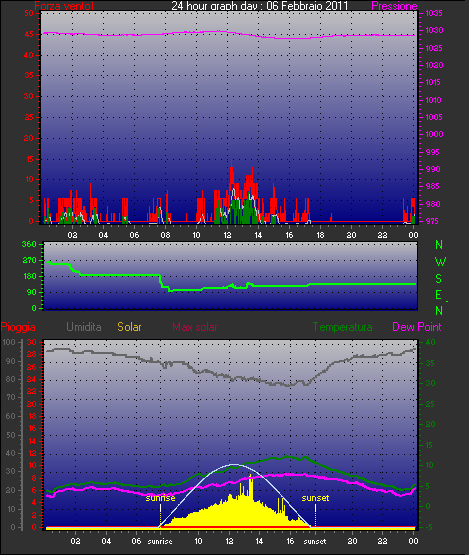
Task: Click the Temperatura legend label
Action: point(342,327)
